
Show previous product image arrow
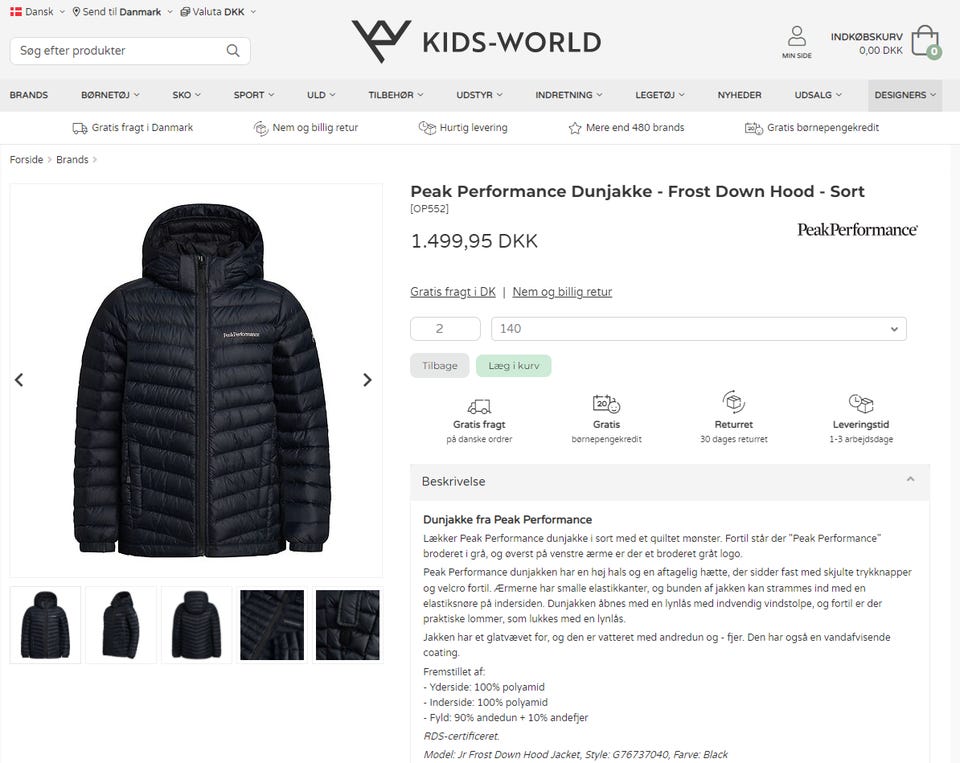click(x=19, y=380)
